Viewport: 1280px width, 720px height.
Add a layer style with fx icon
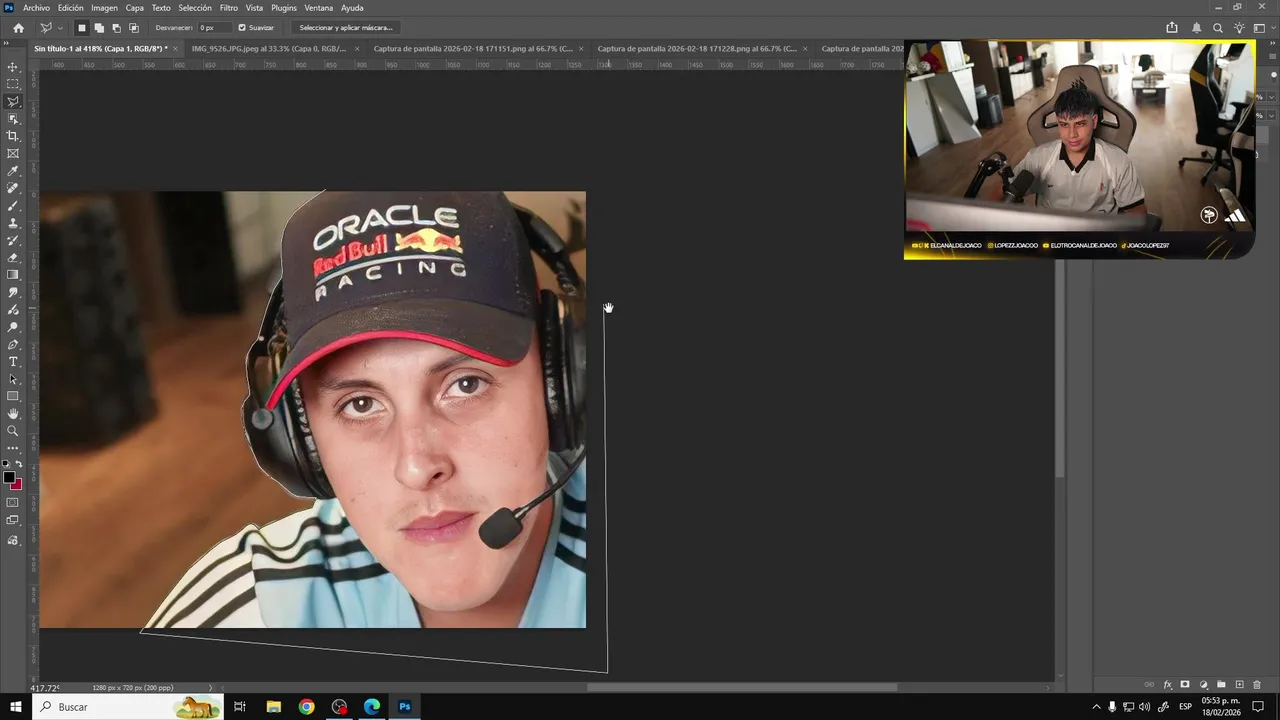coord(1167,685)
